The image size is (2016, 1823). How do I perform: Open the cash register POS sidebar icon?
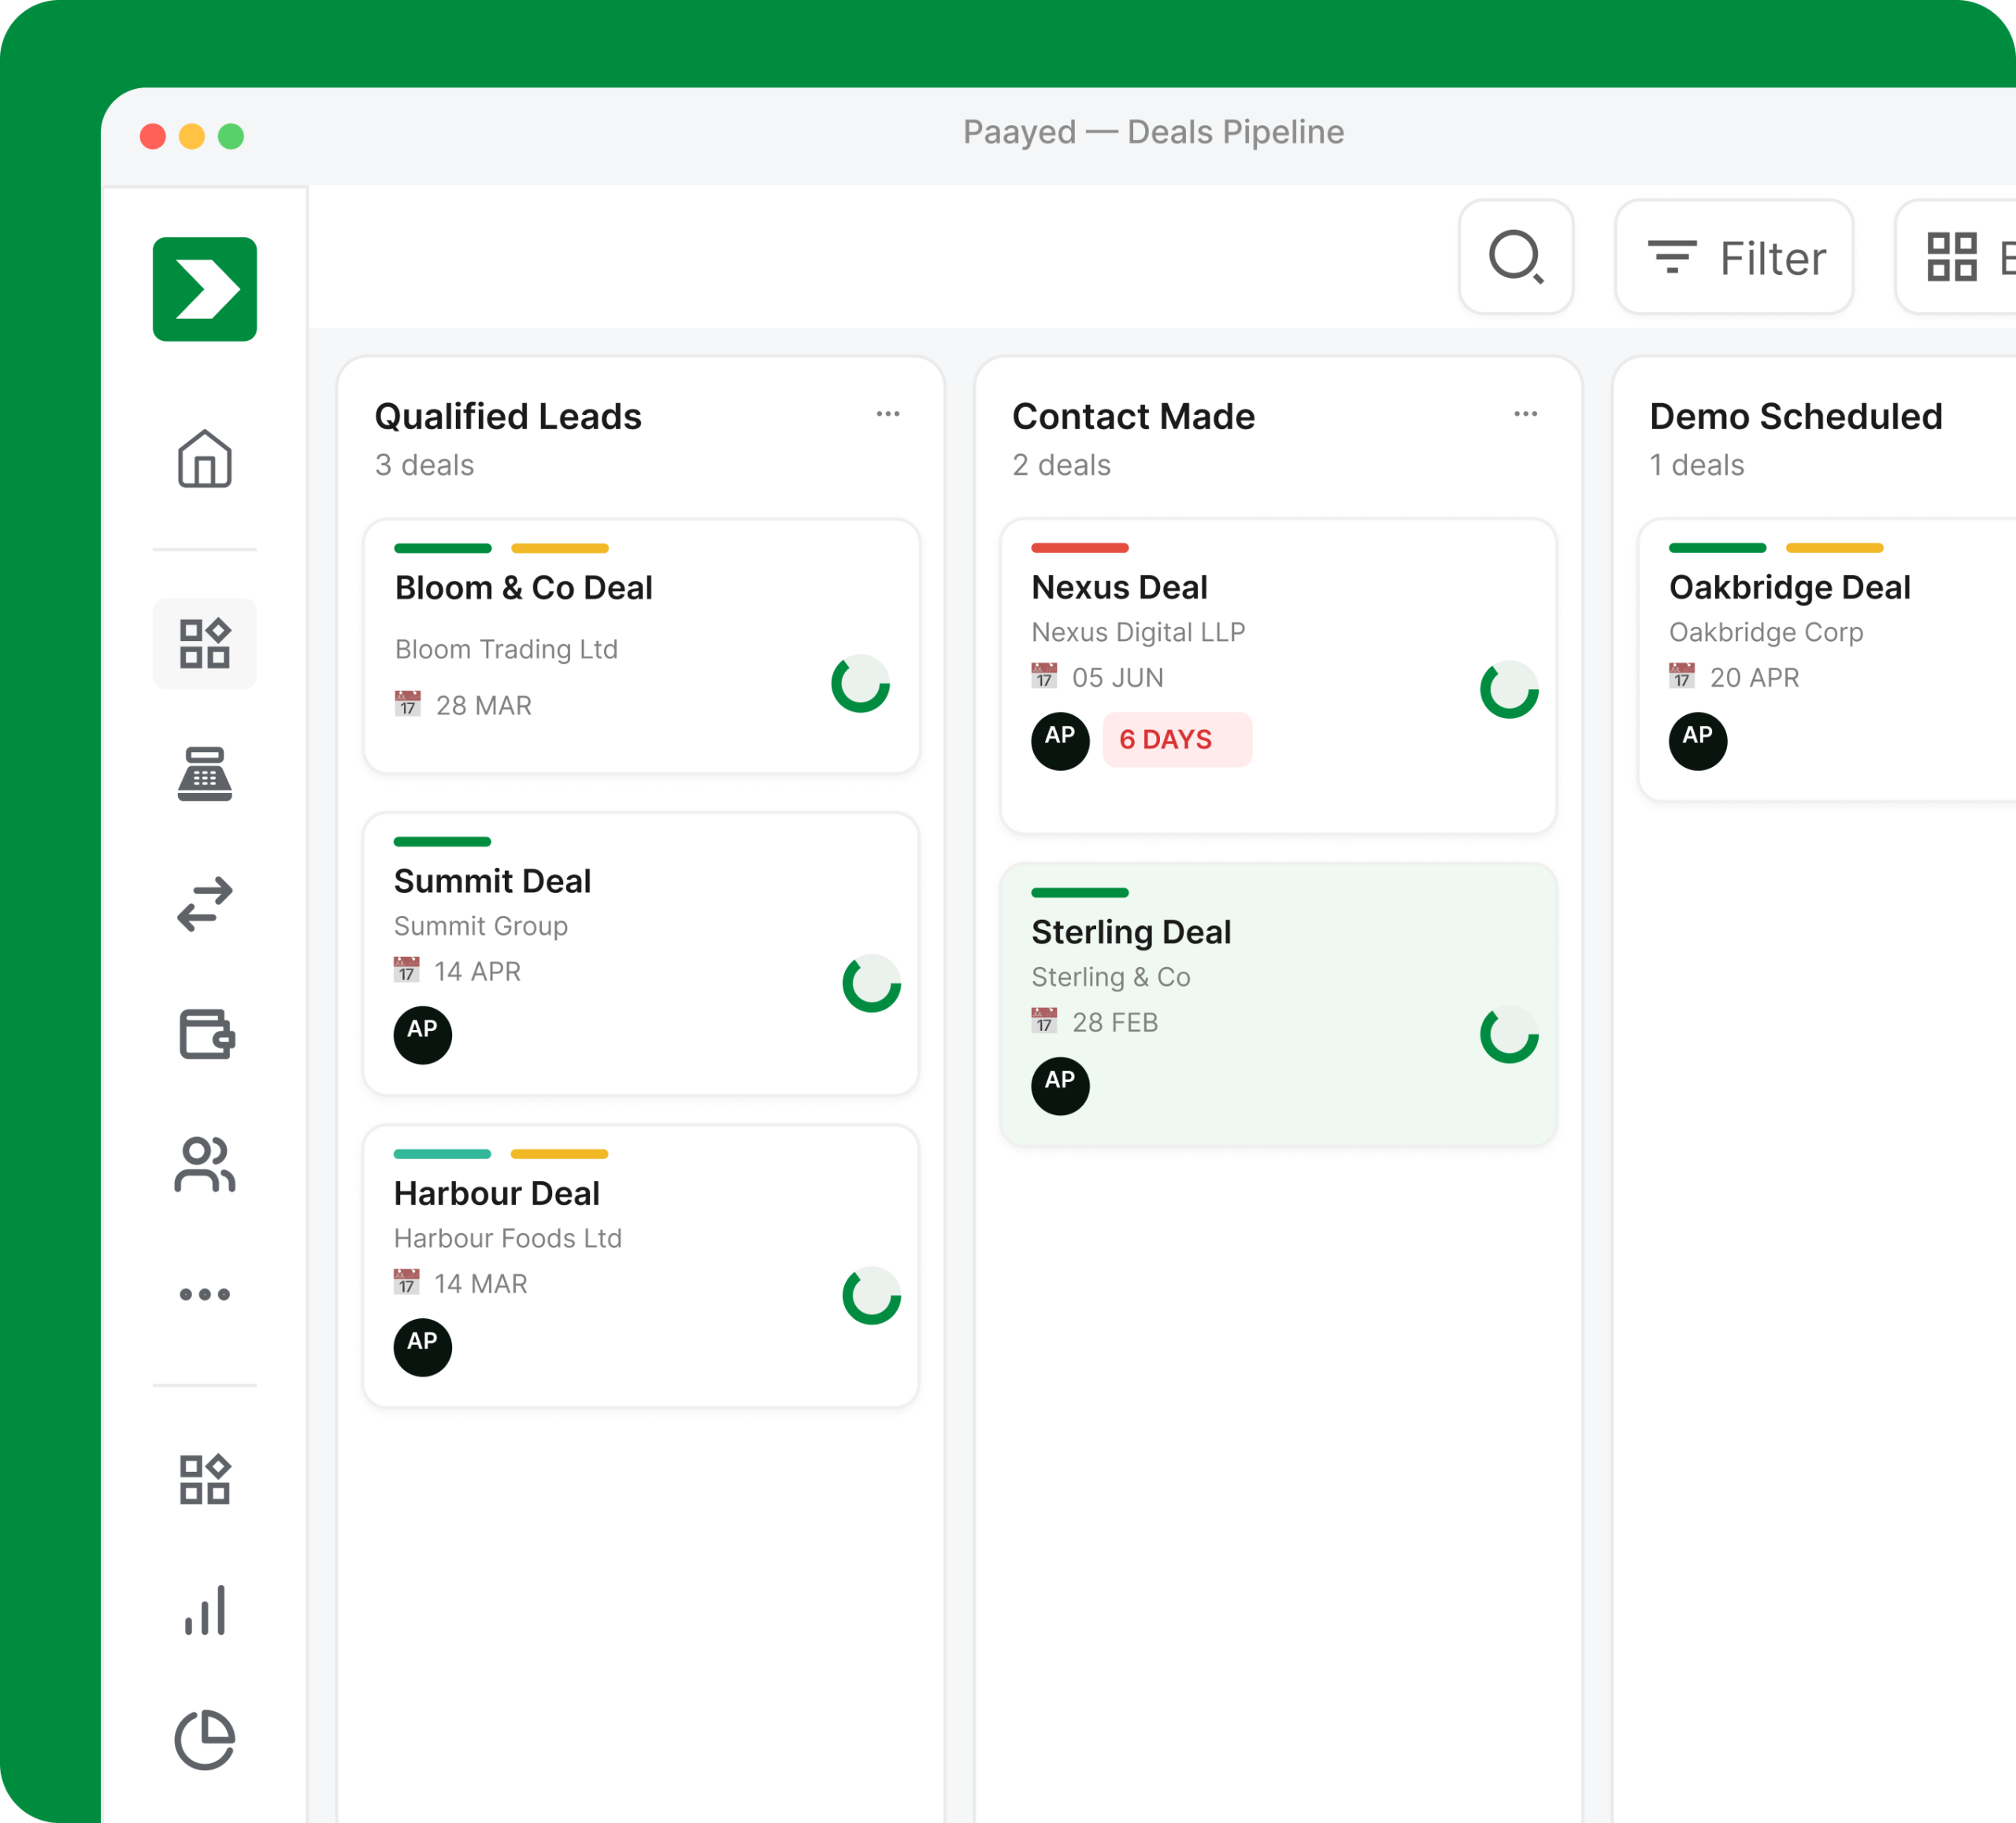(x=204, y=774)
